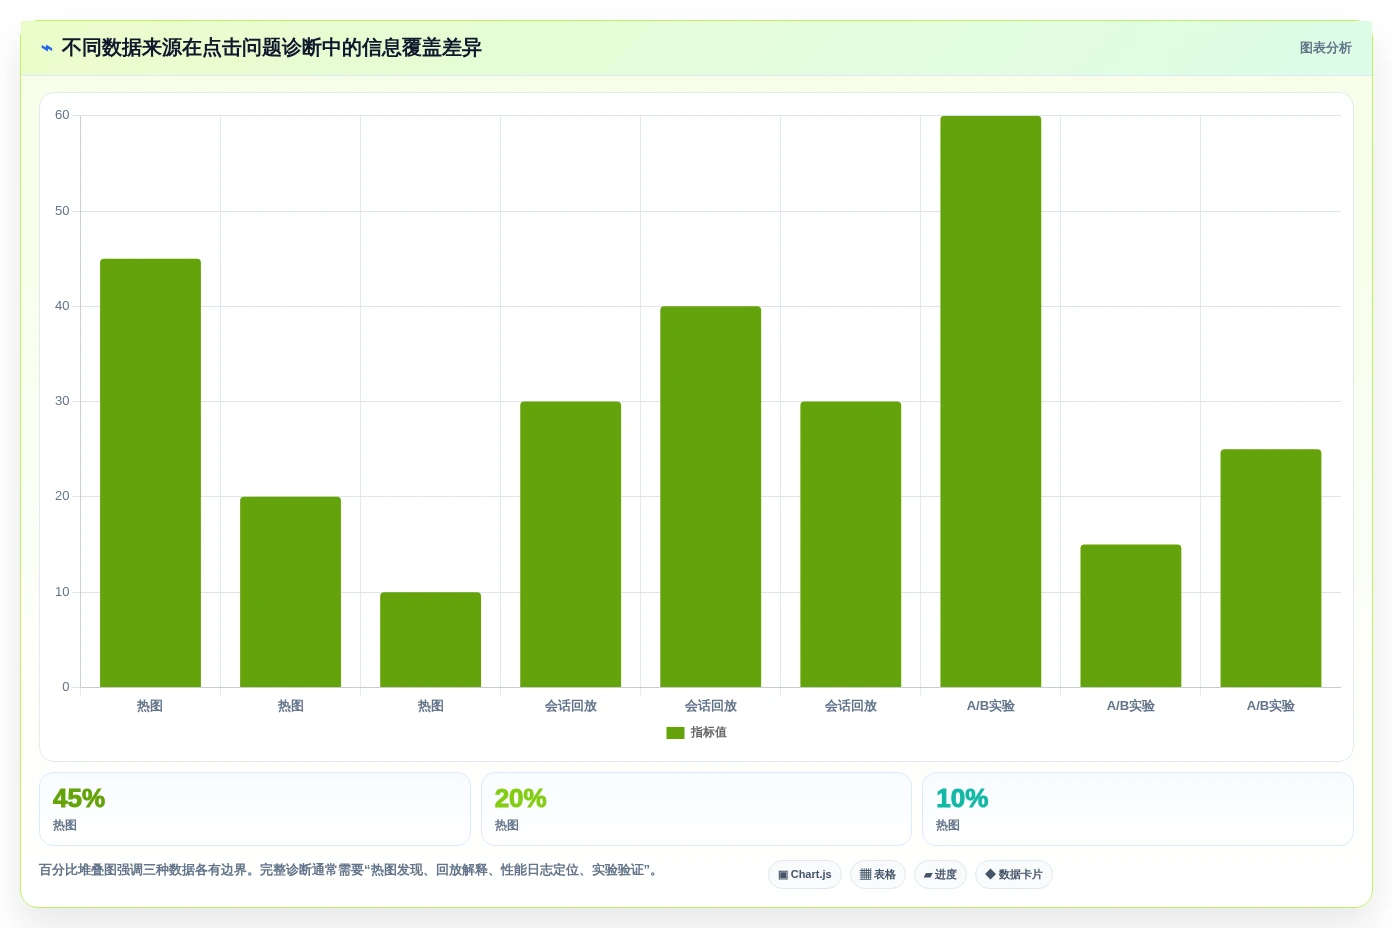Screen dimensions: 1393x928
Task: Click the A/B实验 bar valued 15
Action: click(x=1131, y=616)
